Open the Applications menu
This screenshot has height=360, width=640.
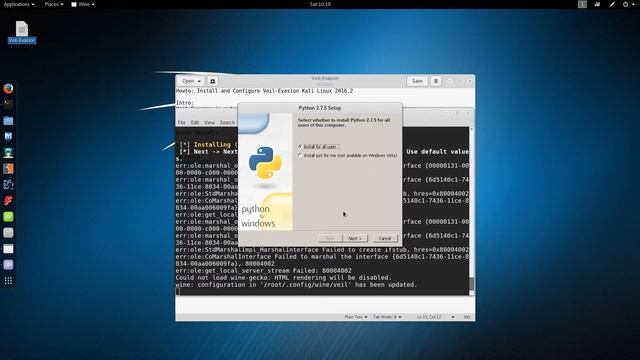point(19,4)
